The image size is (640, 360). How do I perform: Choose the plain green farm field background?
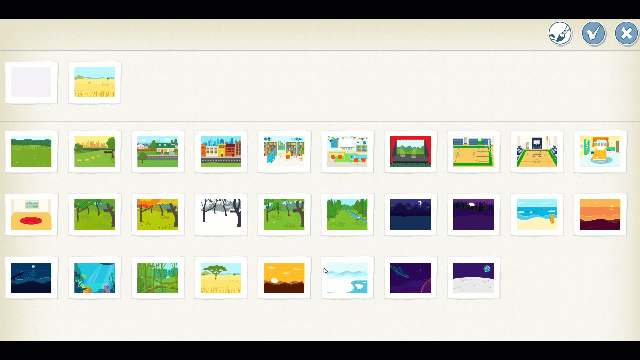click(31, 151)
